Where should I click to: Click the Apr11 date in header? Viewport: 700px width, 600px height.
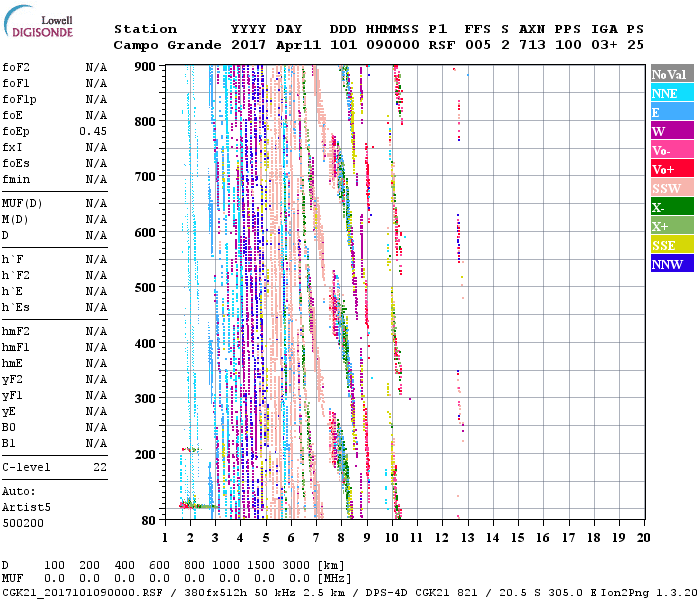coord(298,45)
